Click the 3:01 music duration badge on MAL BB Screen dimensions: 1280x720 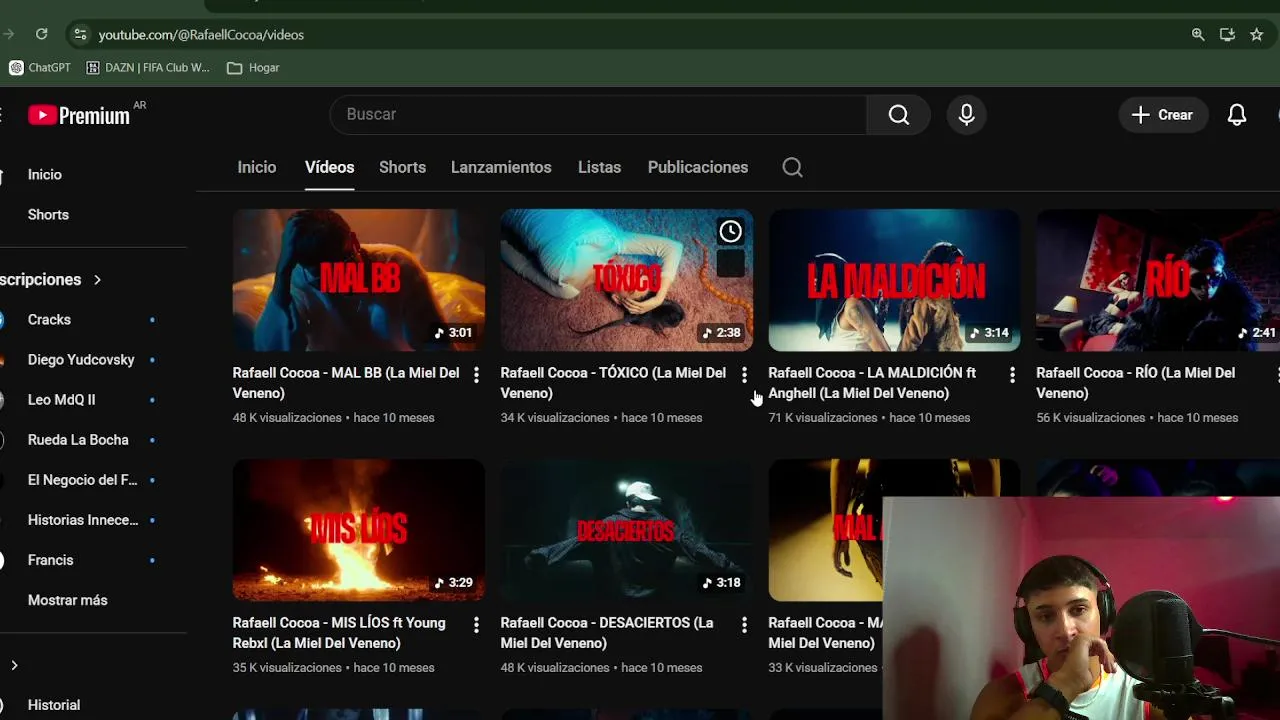coord(453,333)
